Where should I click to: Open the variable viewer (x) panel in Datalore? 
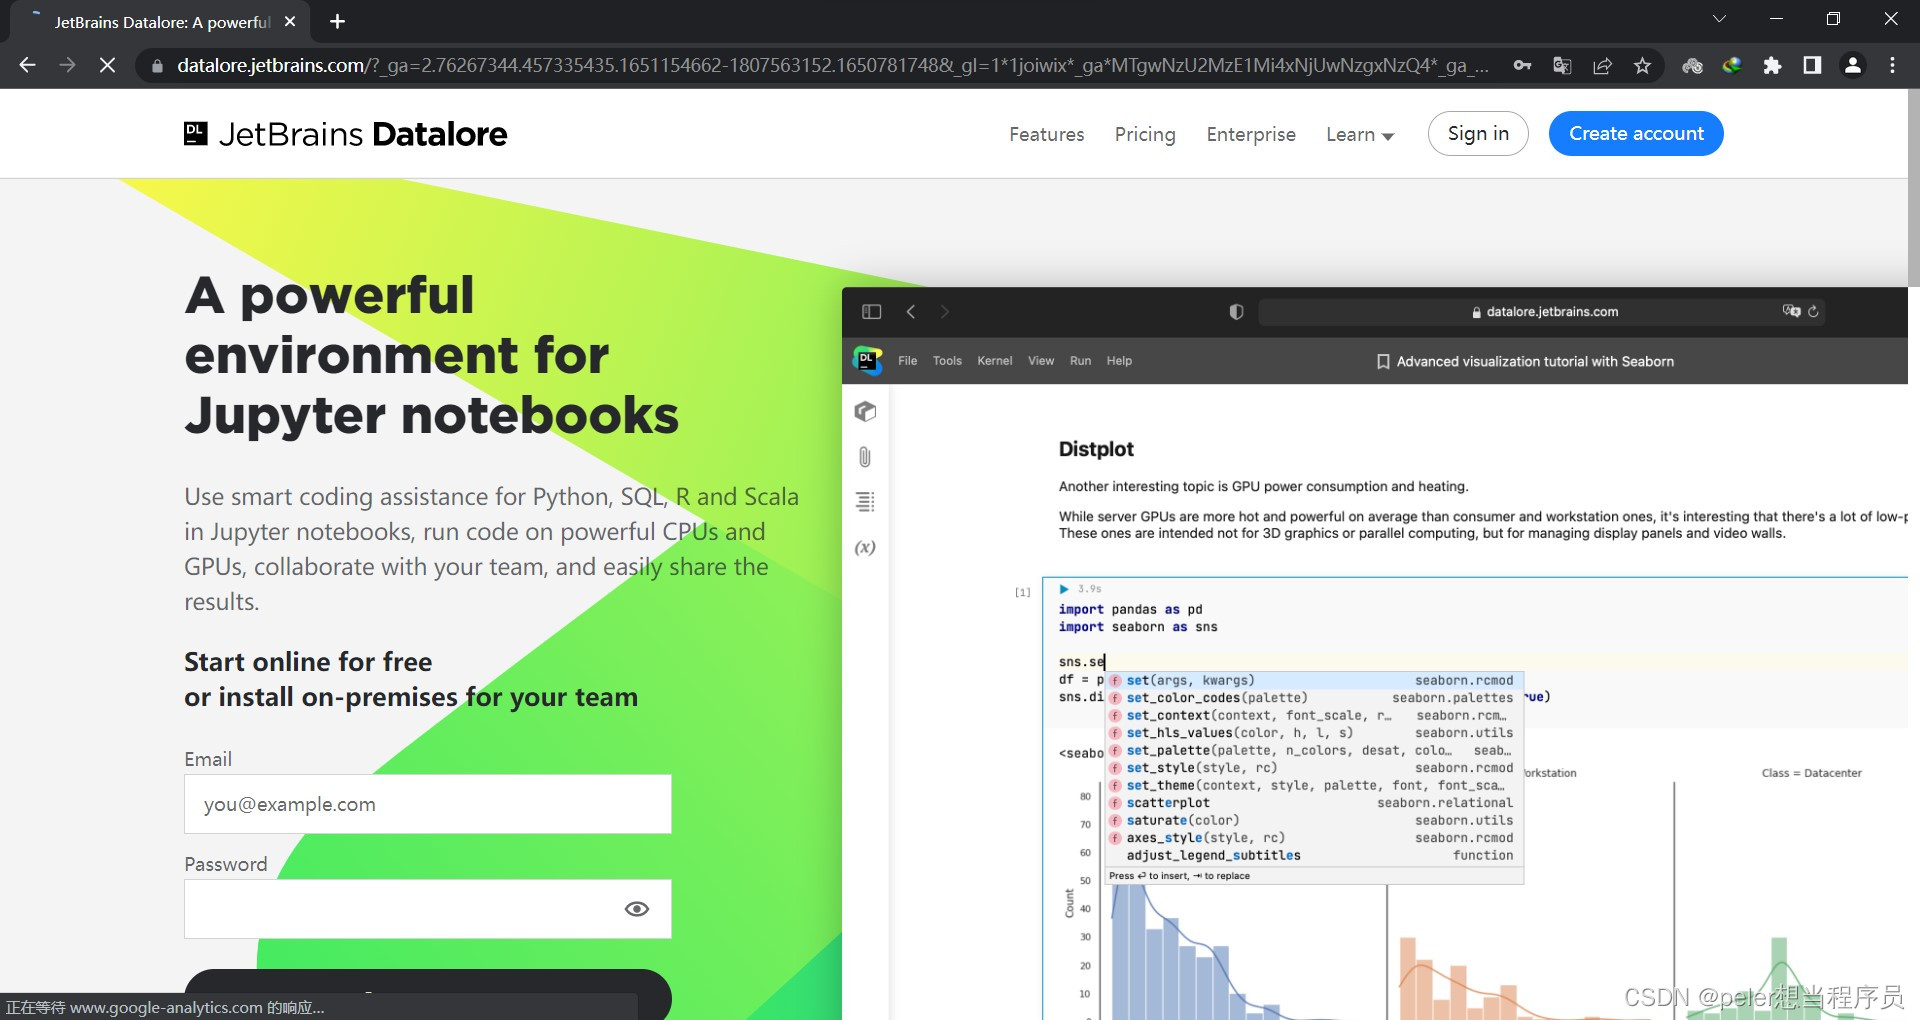click(864, 547)
